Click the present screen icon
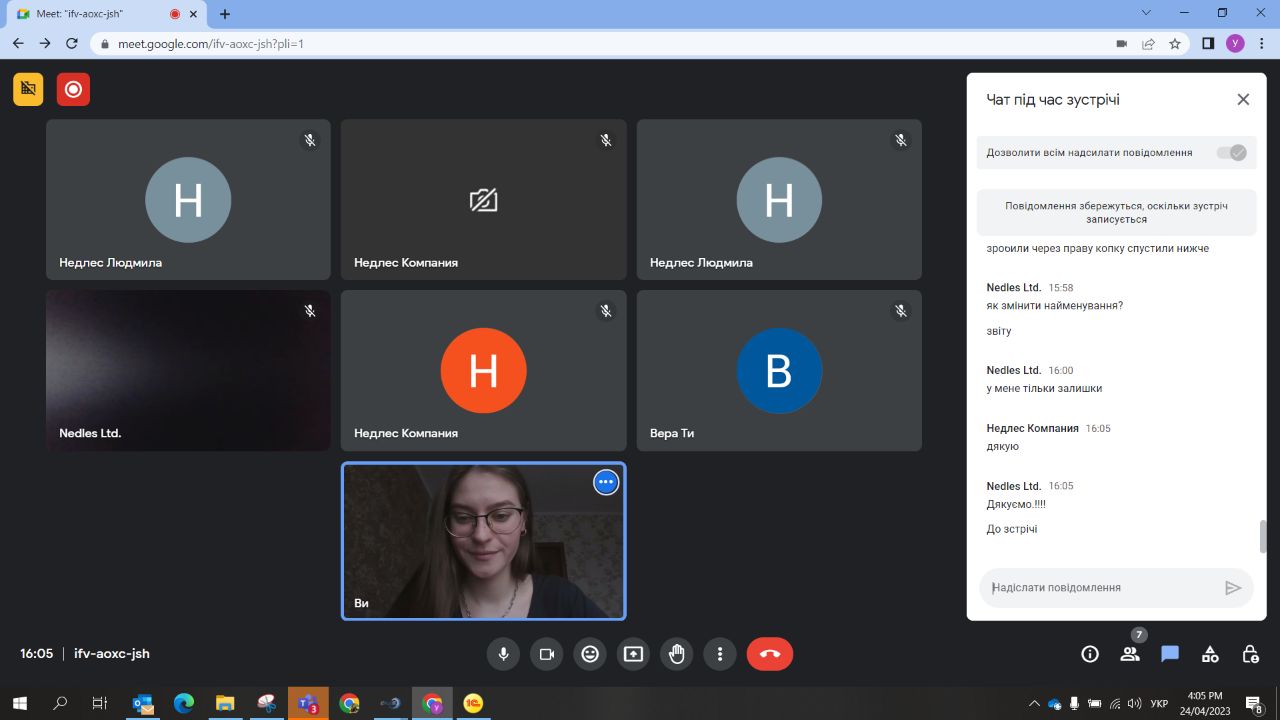The height and width of the screenshot is (720, 1280). (x=633, y=654)
